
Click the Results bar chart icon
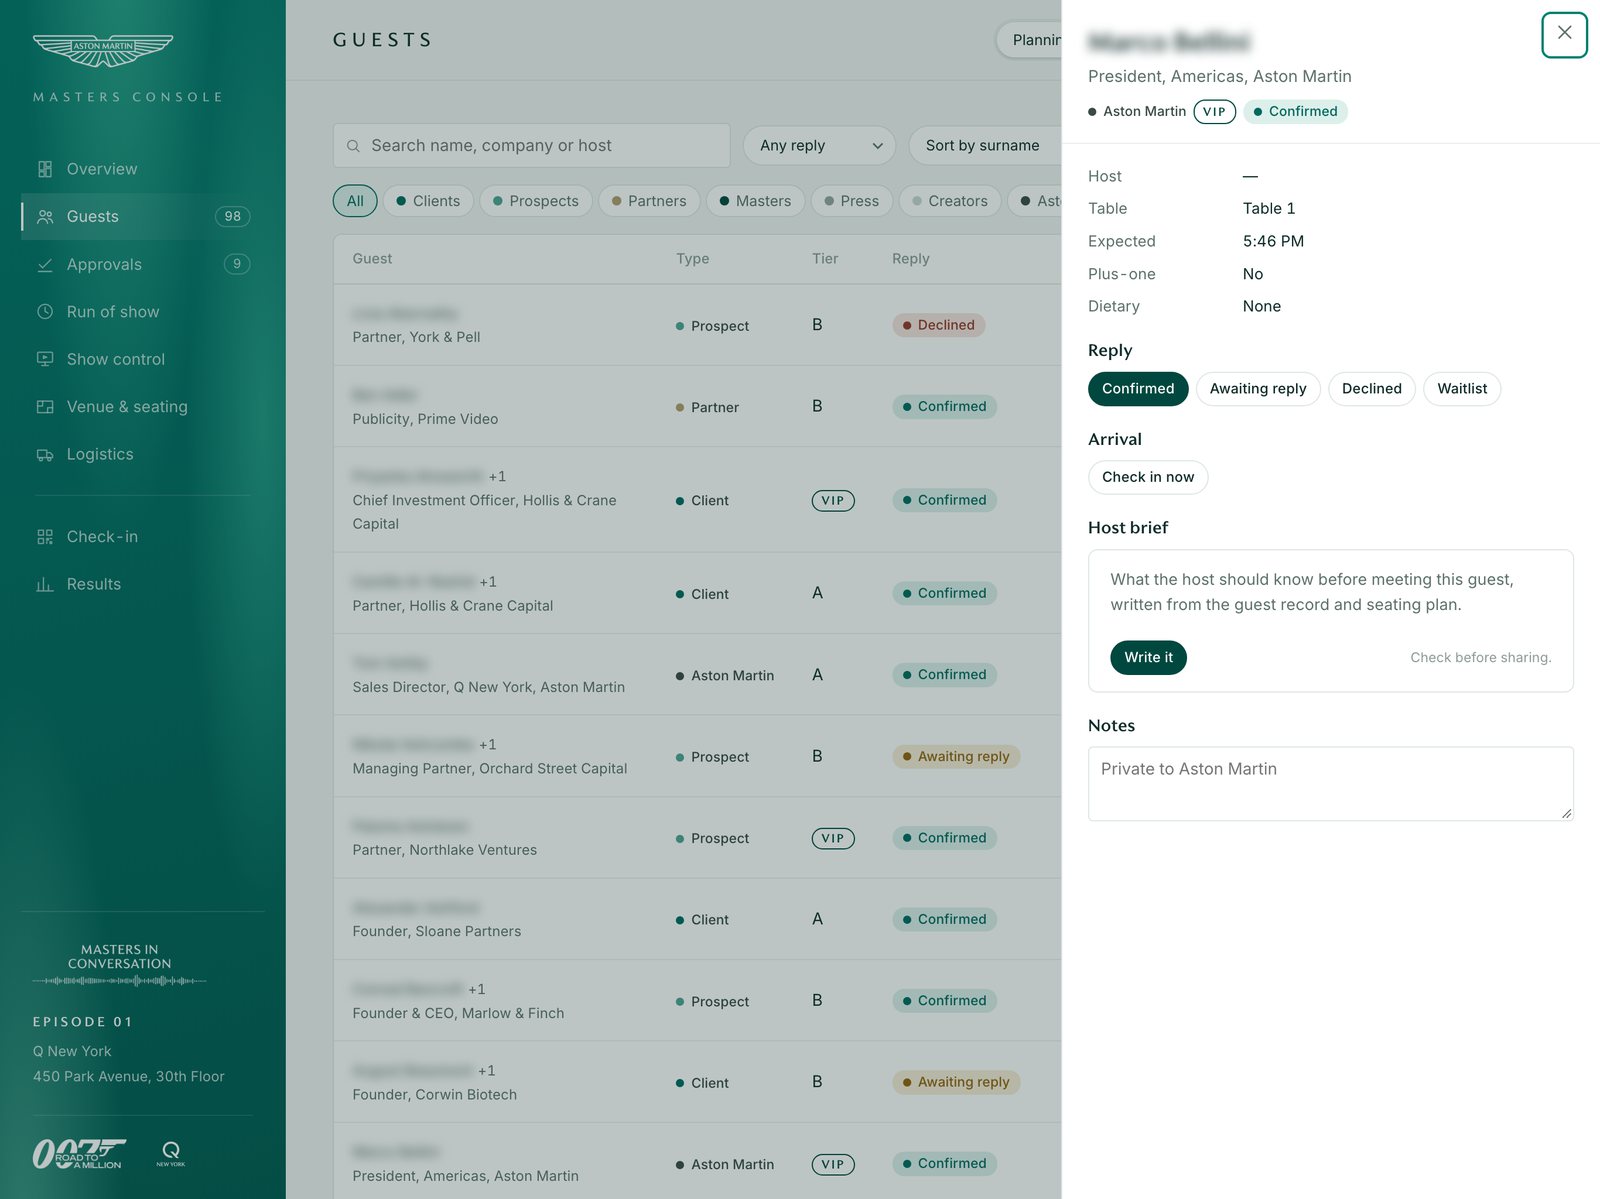45,585
